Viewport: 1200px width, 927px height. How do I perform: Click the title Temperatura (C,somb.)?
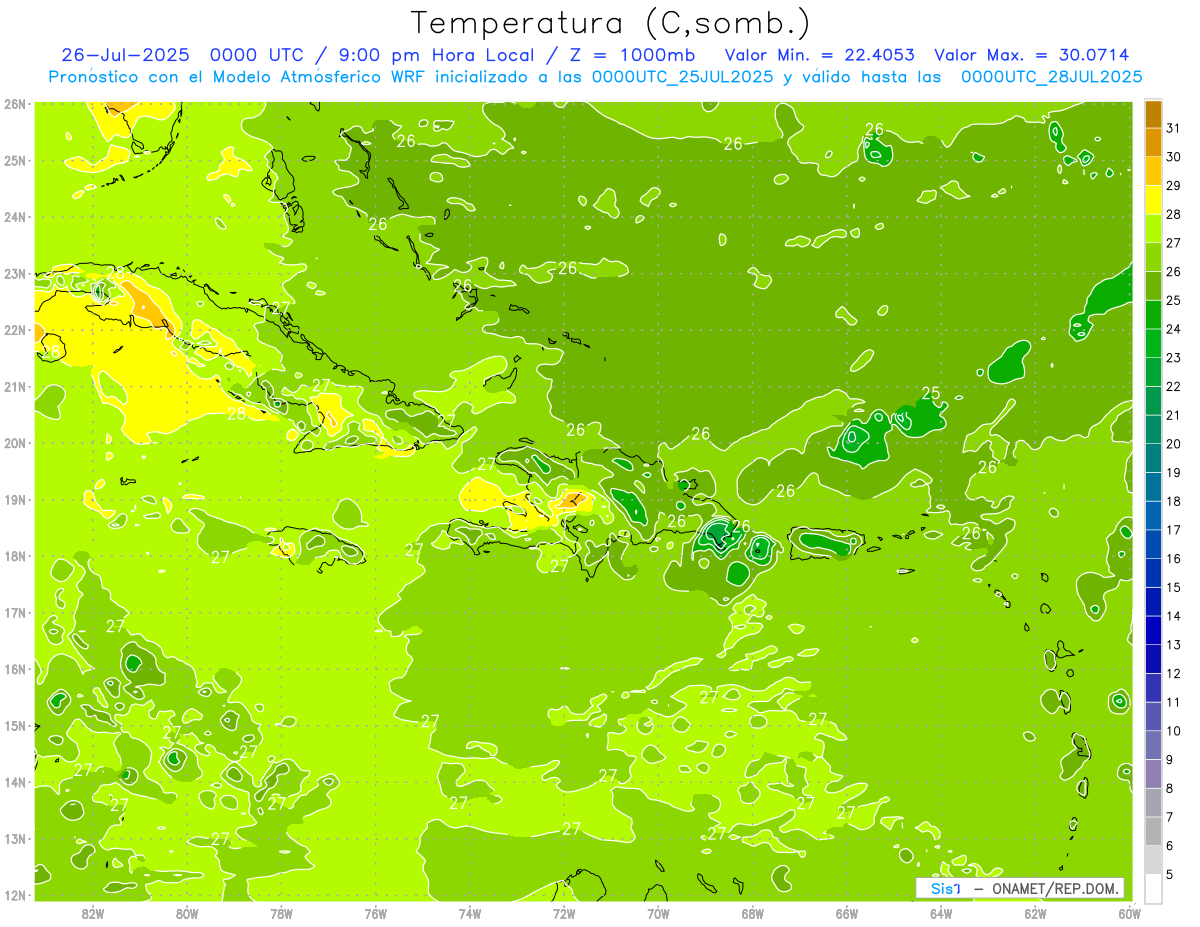[x=610, y=24]
